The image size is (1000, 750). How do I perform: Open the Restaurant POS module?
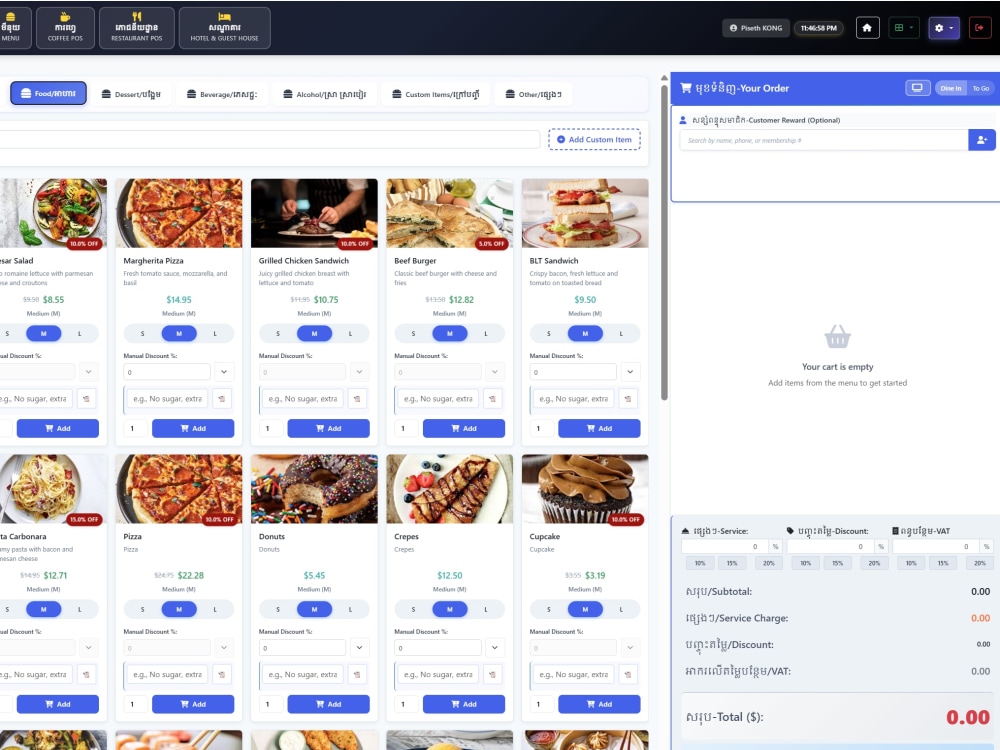pyautogui.click(x=136, y=28)
